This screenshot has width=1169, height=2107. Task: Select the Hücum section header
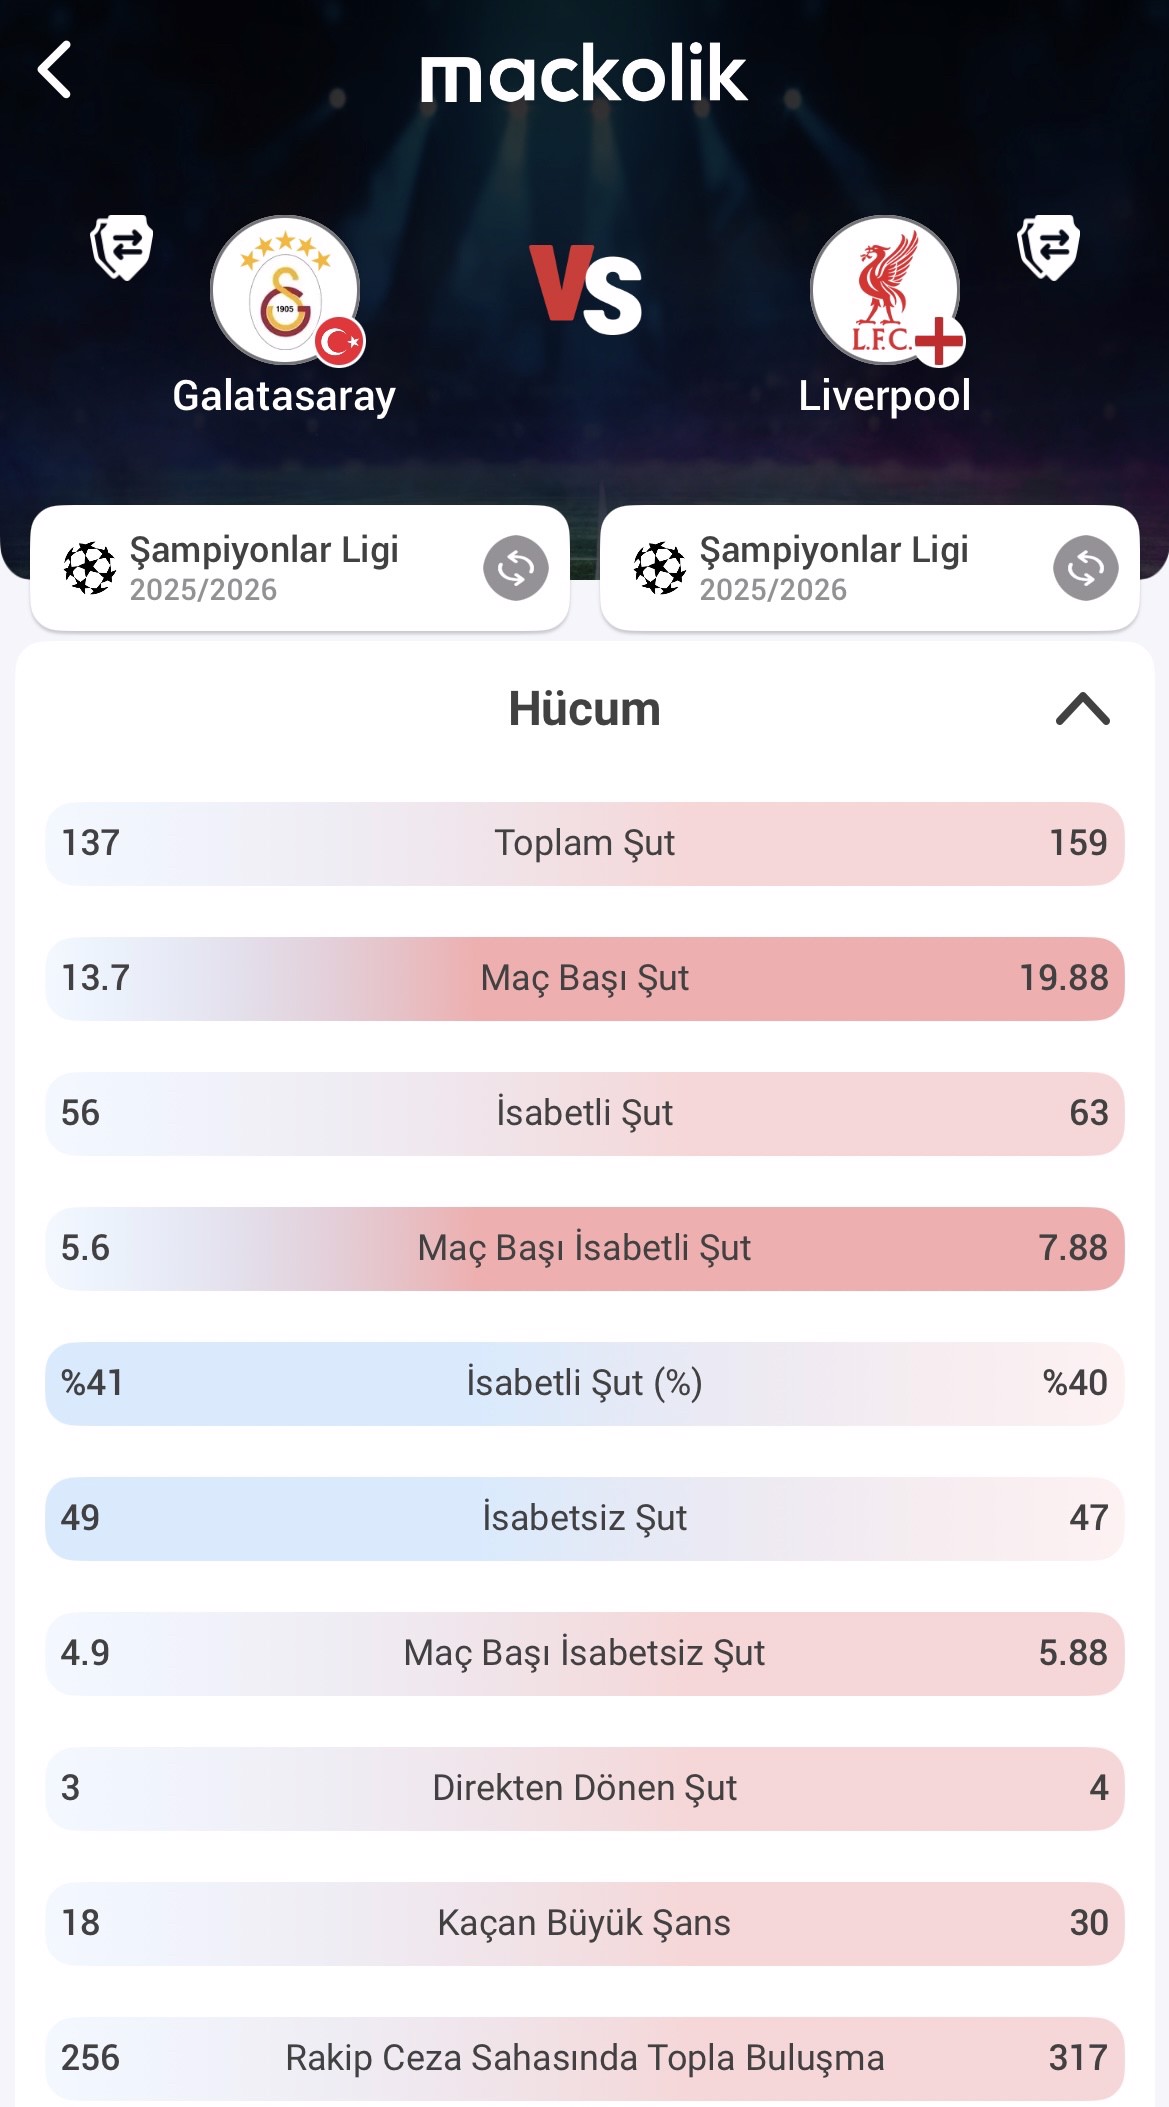[584, 709]
